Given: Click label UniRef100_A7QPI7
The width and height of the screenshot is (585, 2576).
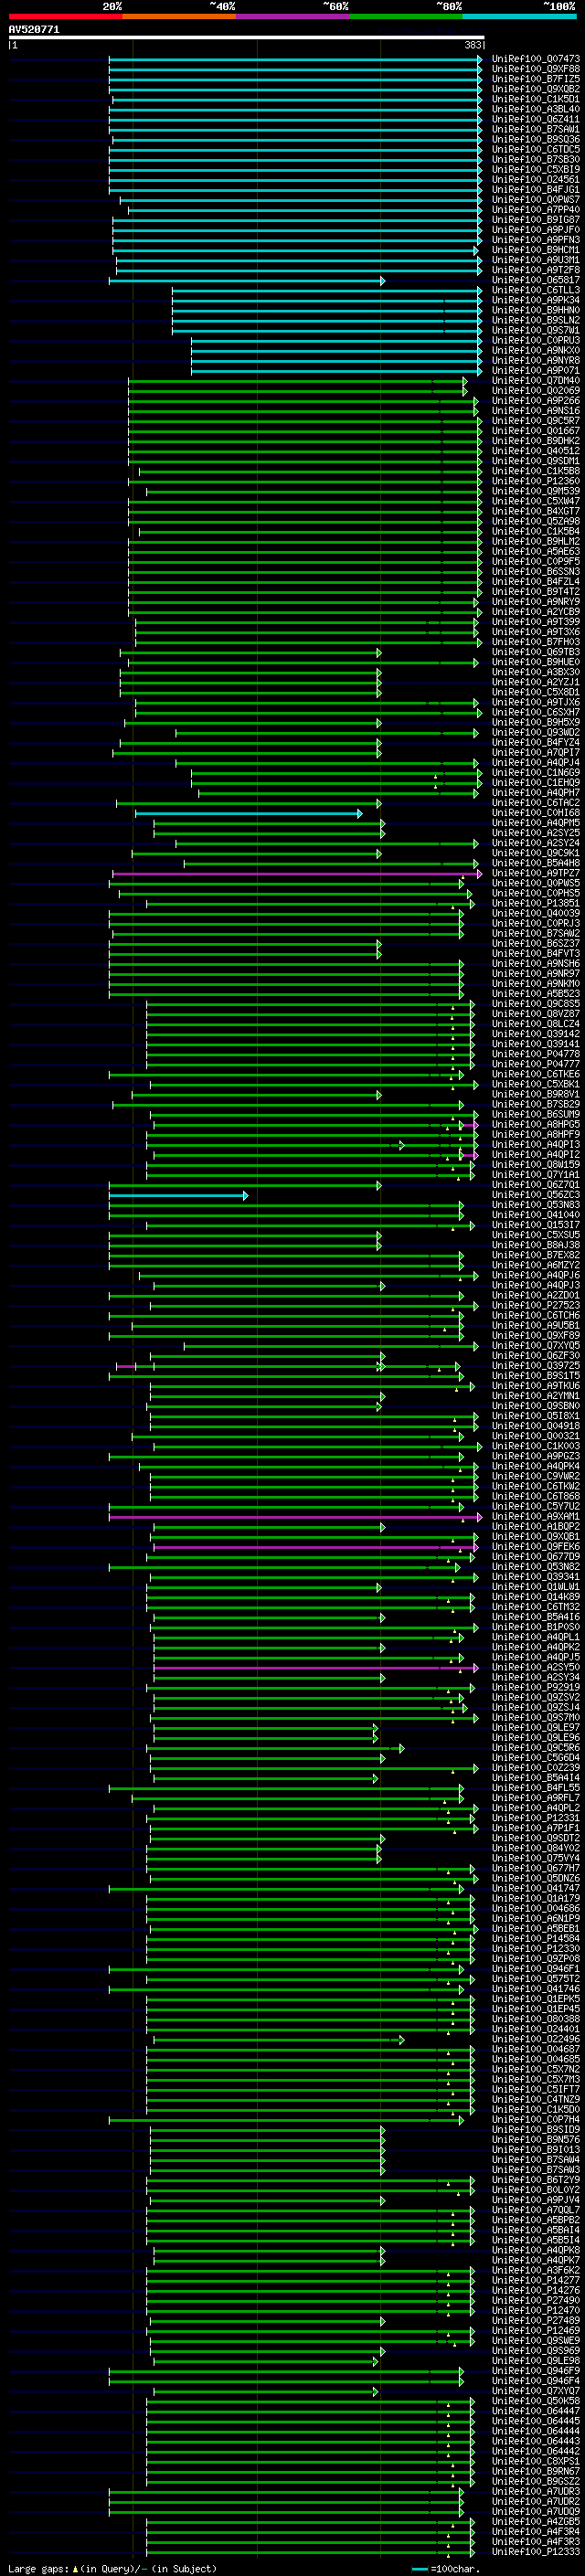Looking at the screenshot, I should coord(536,753).
